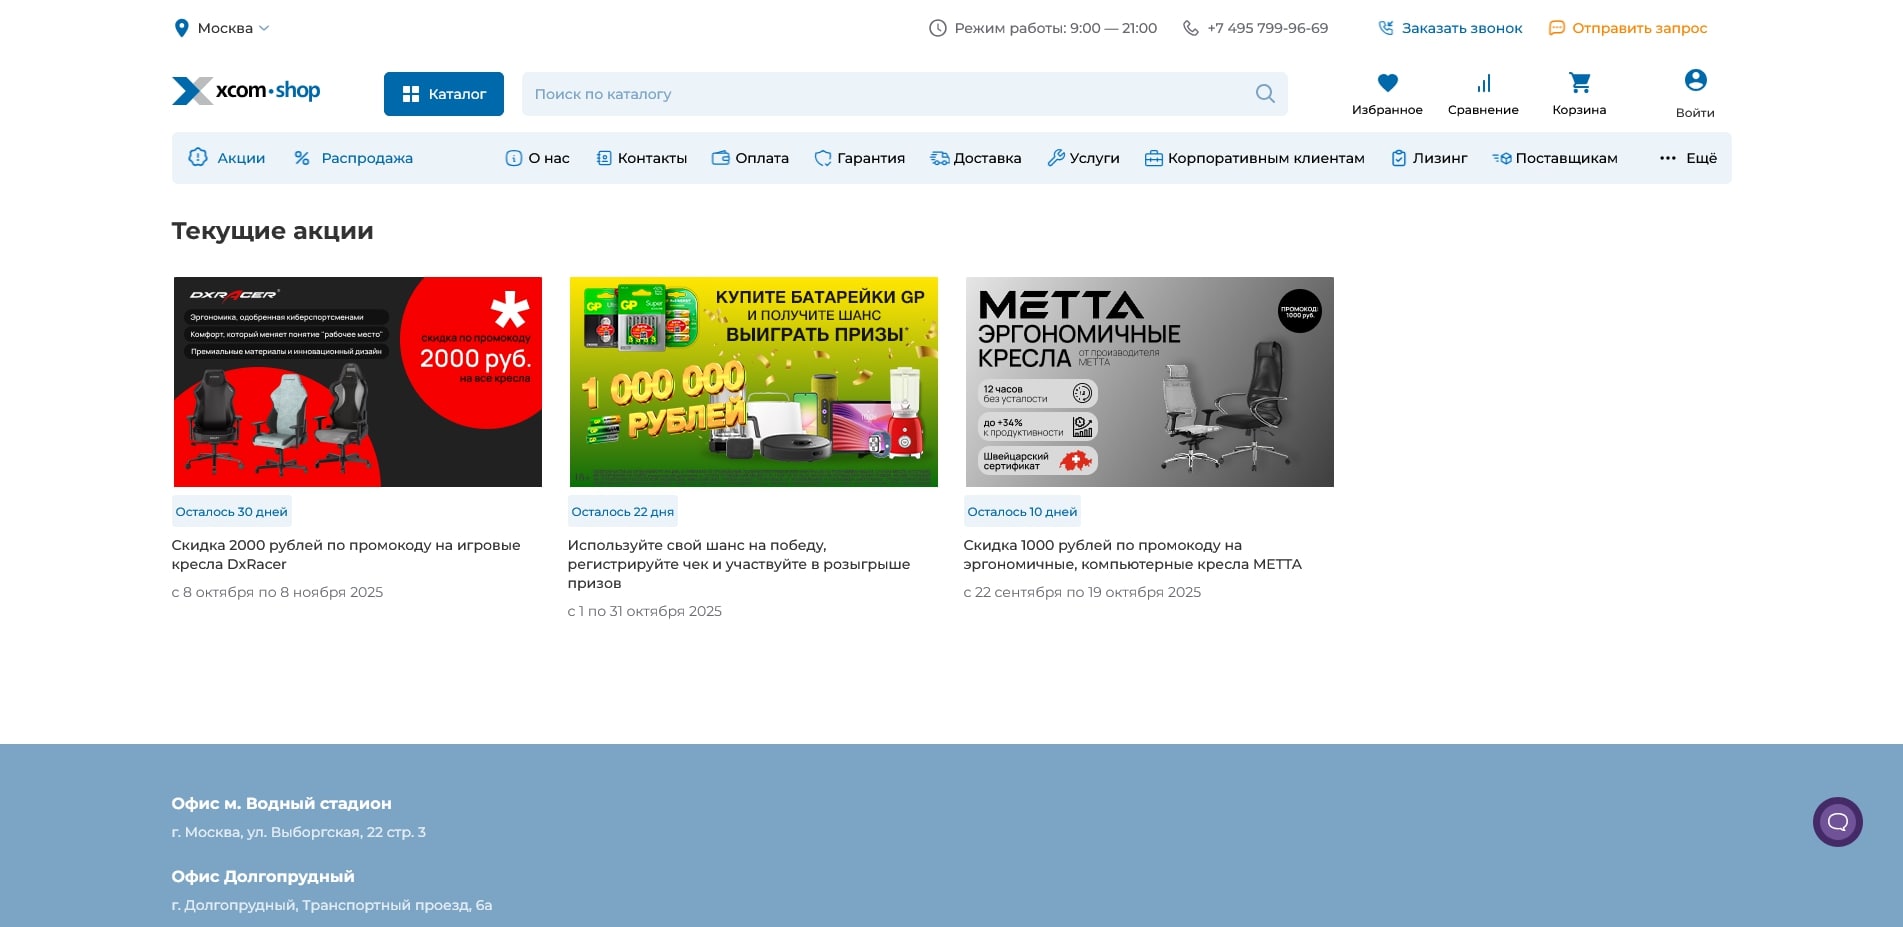Open the DxRacer chair discount link

pos(345,554)
